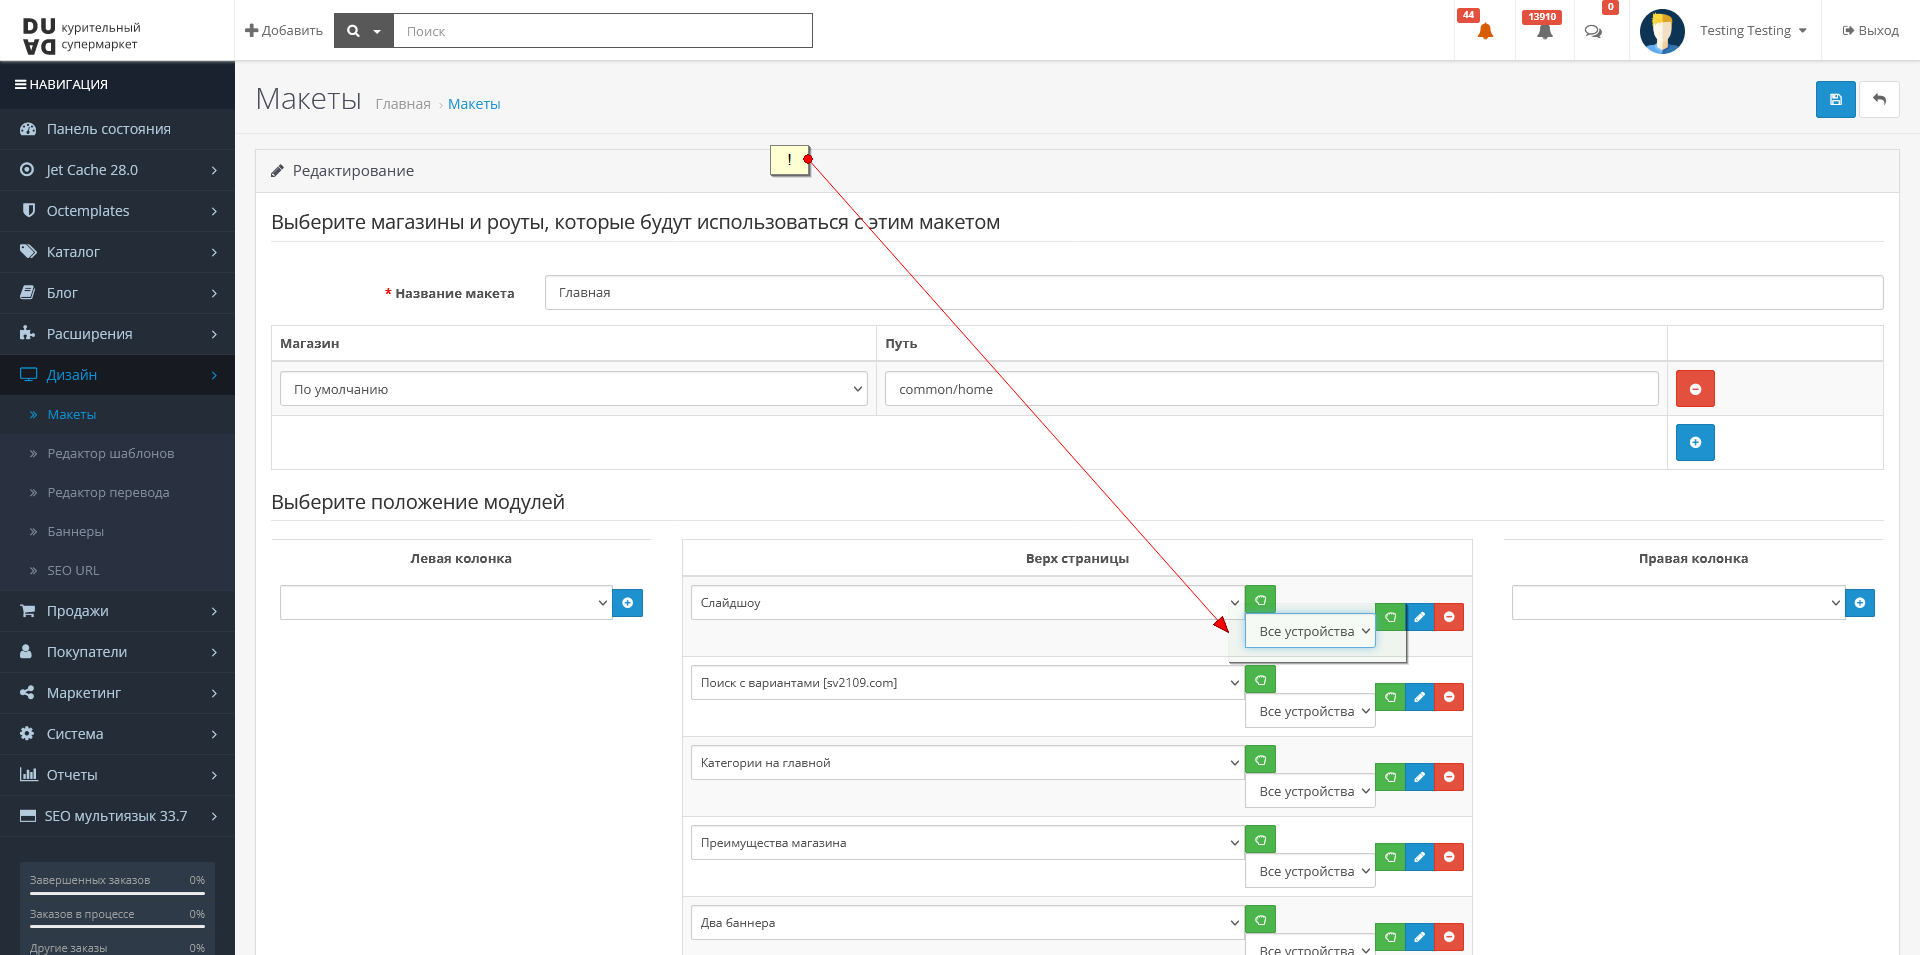Open the Поиск с вариантами module dropdown
Screen dimensions: 1920x955
tap(967, 683)
